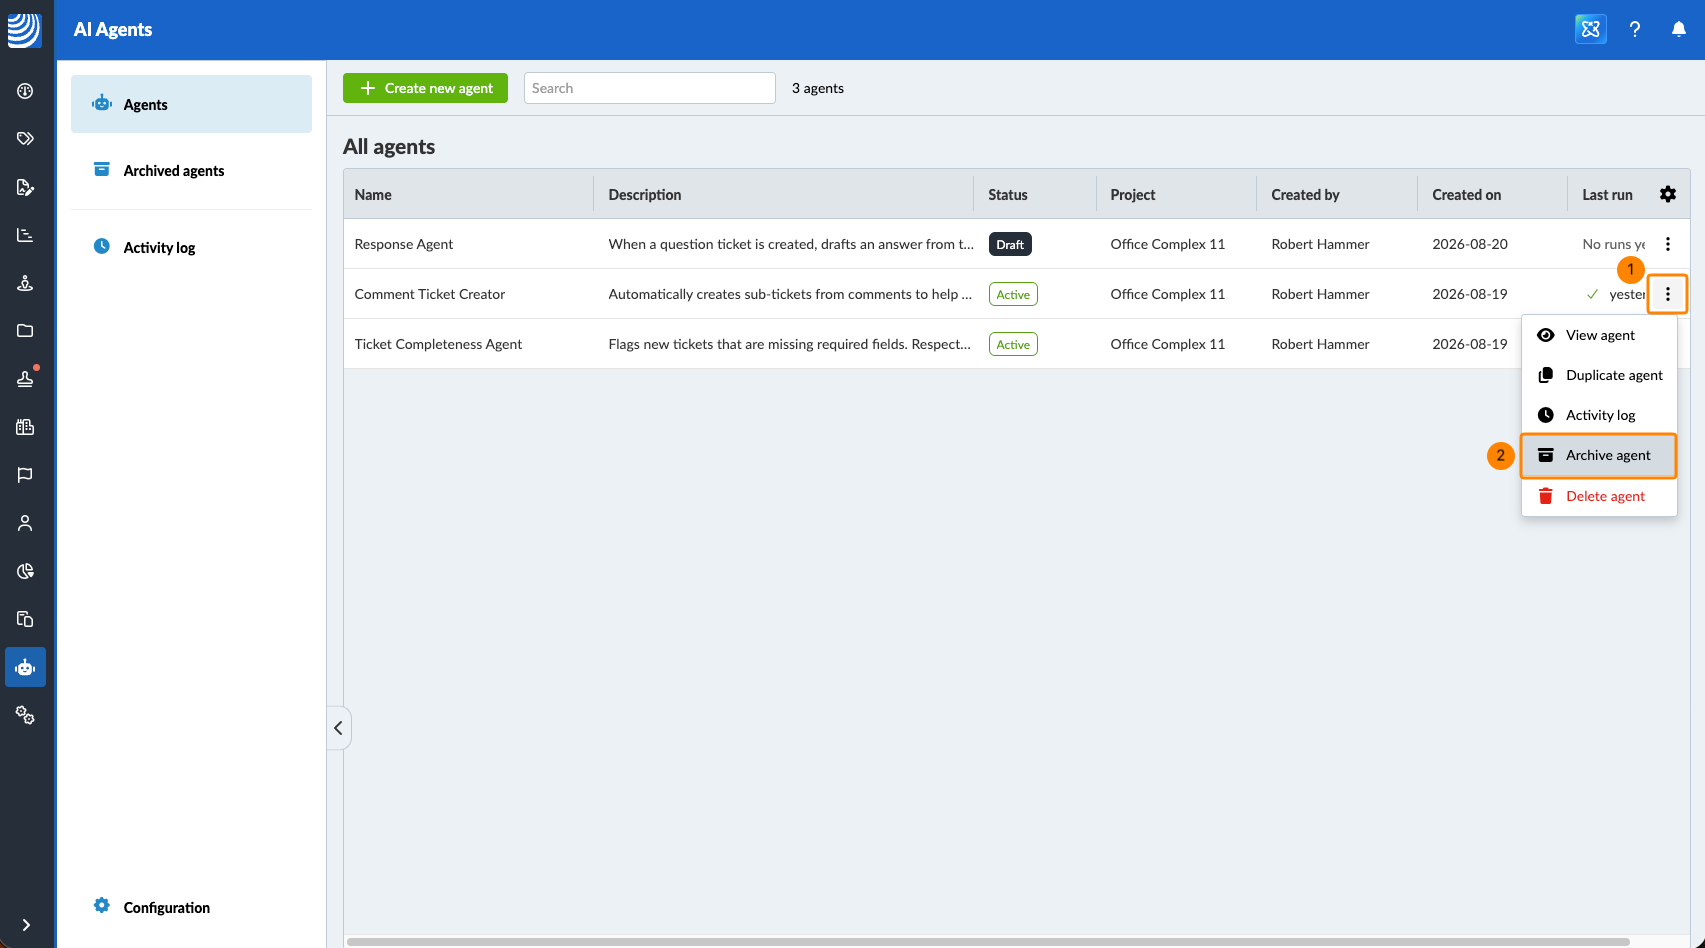Viewport: 1705px width, 948px height.
Task: Click the Draft status badge
Action: [x=1010, y=244]
